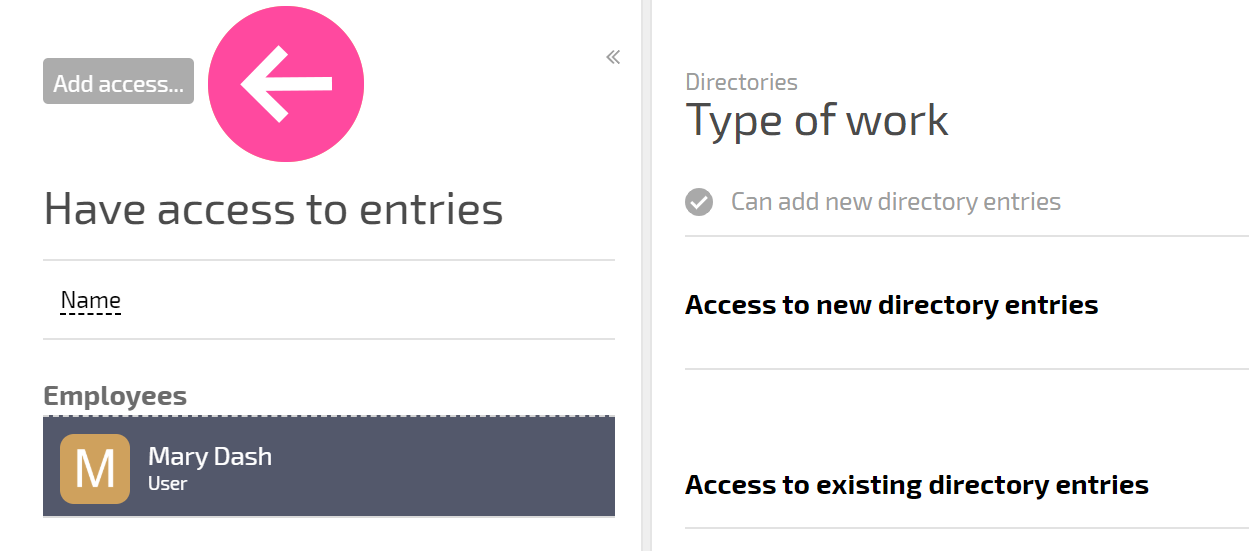Click the M avatar of Mary Dash
This screenshot has width=1249, height=551.
click(x=95, y=468)
